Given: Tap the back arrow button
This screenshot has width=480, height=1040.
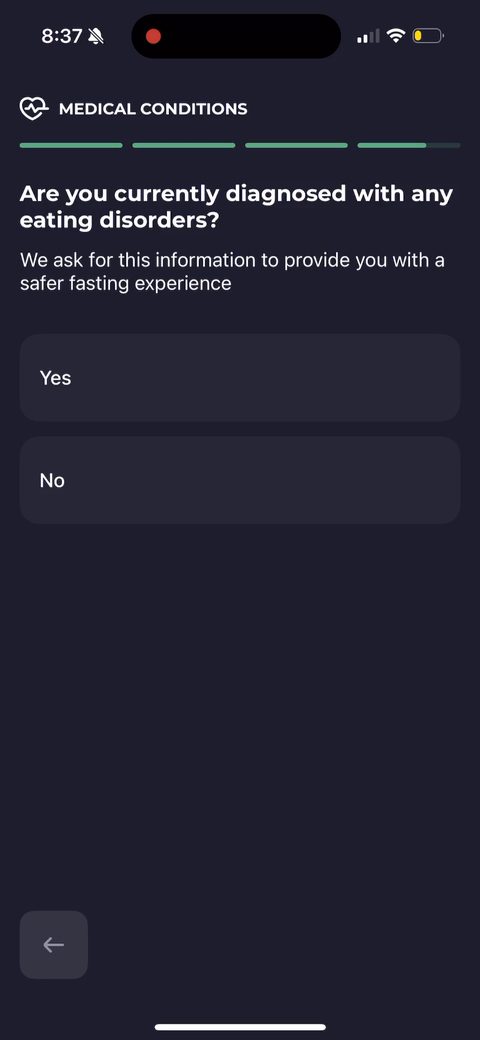Looking at the screenshot, I should pyautogui.click(x=54, y=944).
